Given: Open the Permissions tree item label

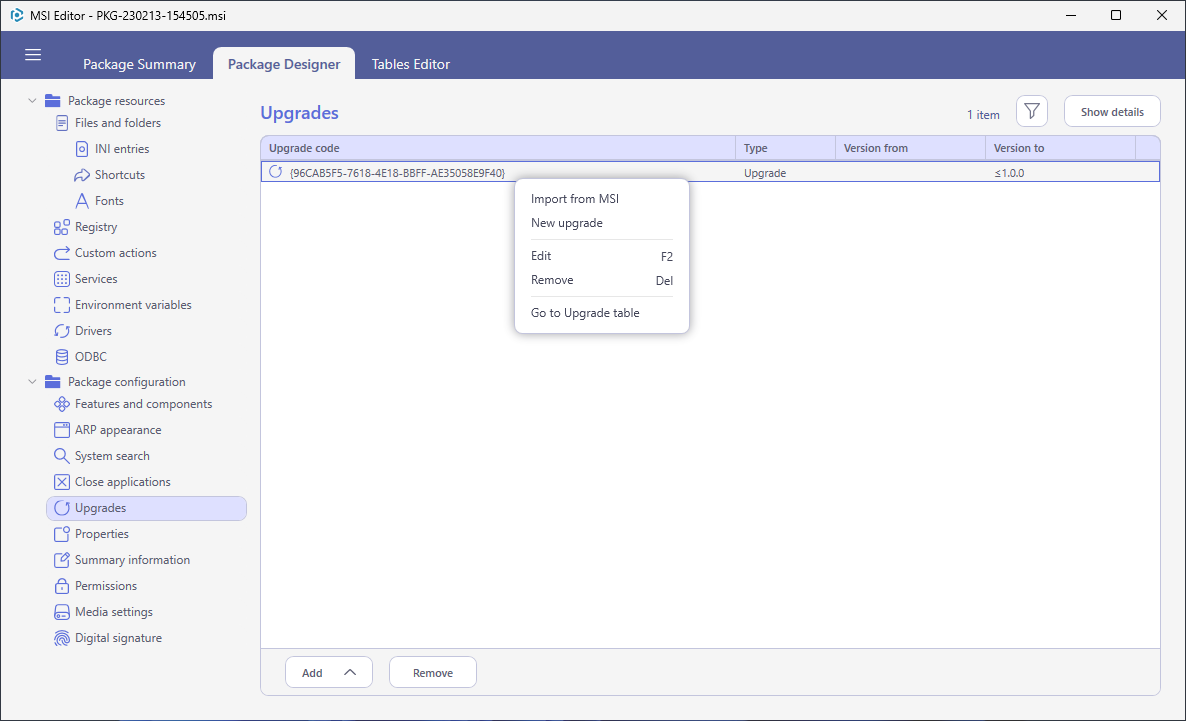Looking at the screenshot, I should 106,586.
